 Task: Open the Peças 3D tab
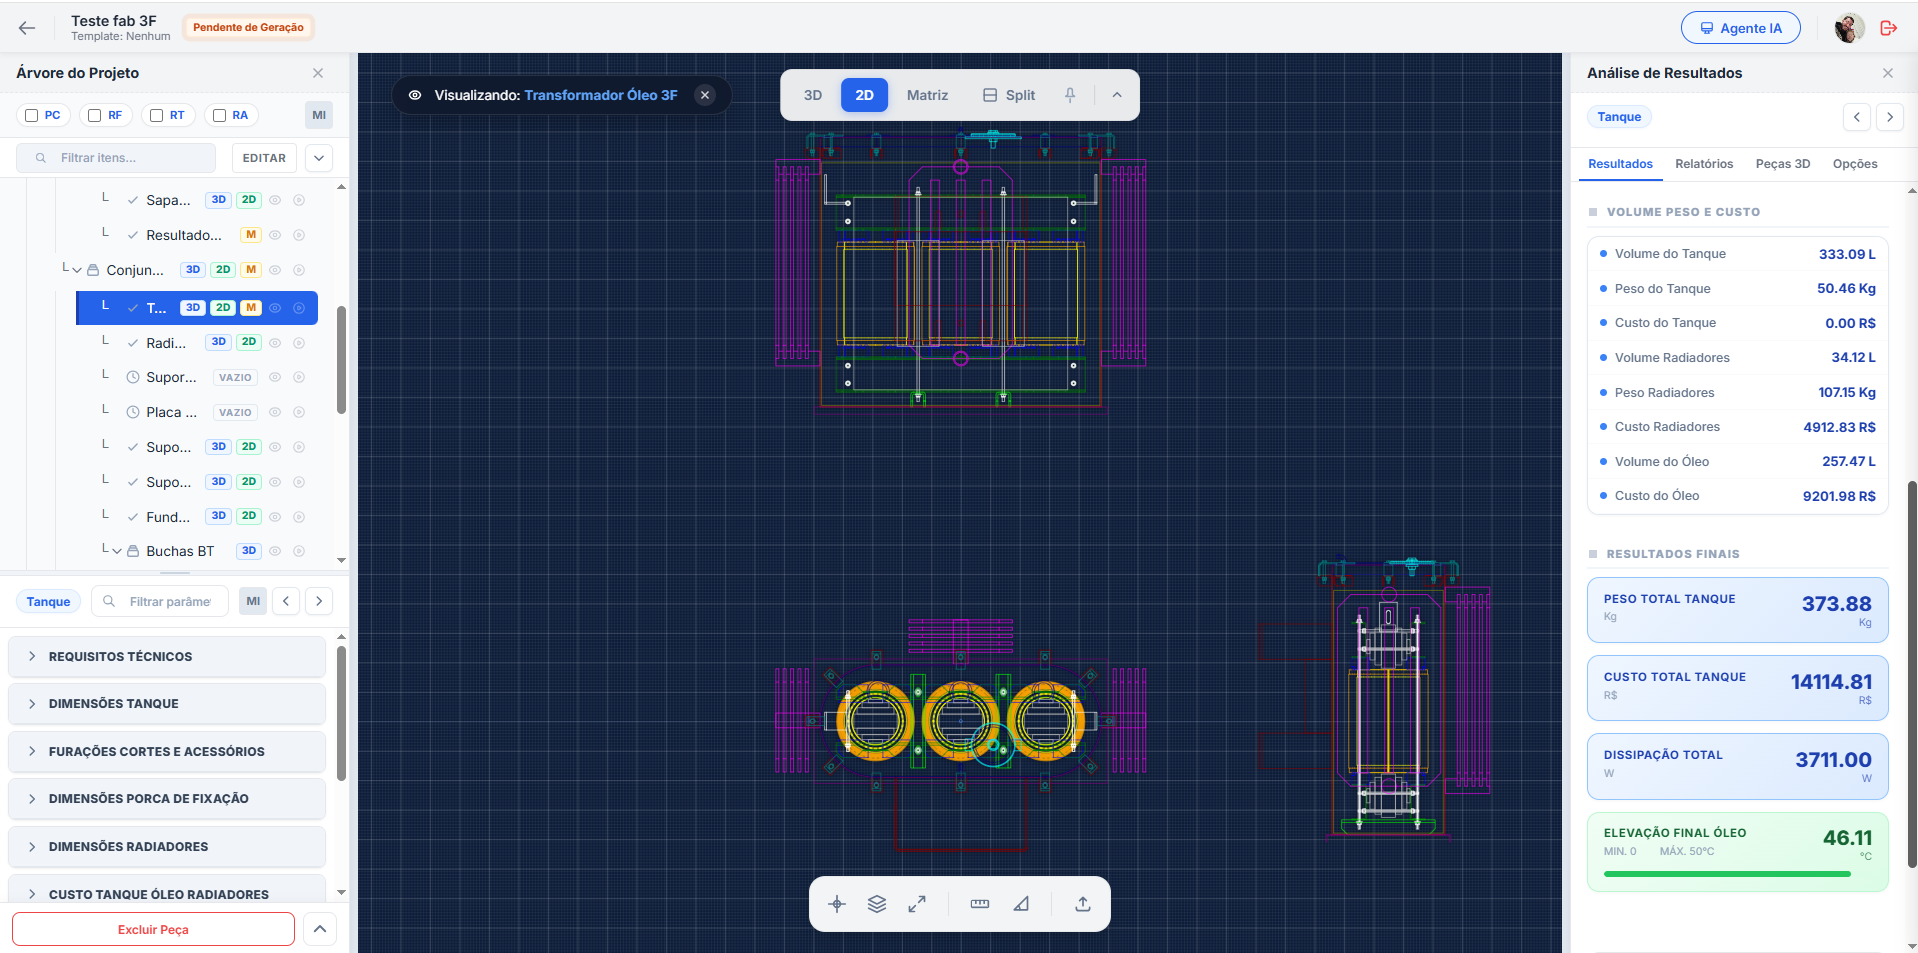click(x=1783, y=164)
